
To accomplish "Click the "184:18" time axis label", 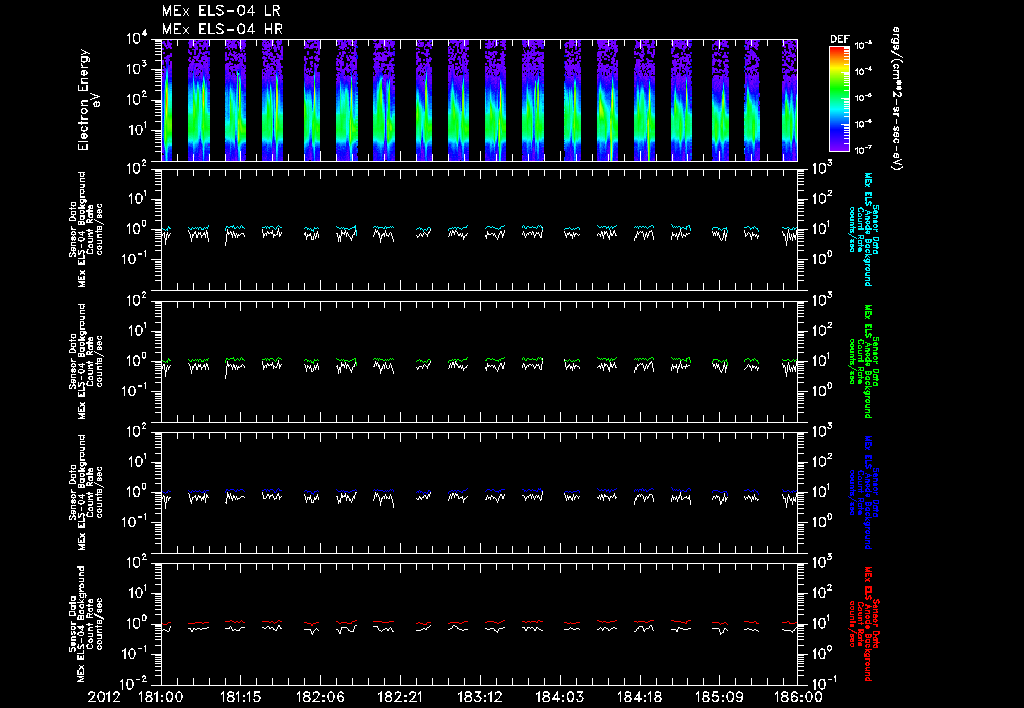I will pos(639,697).
